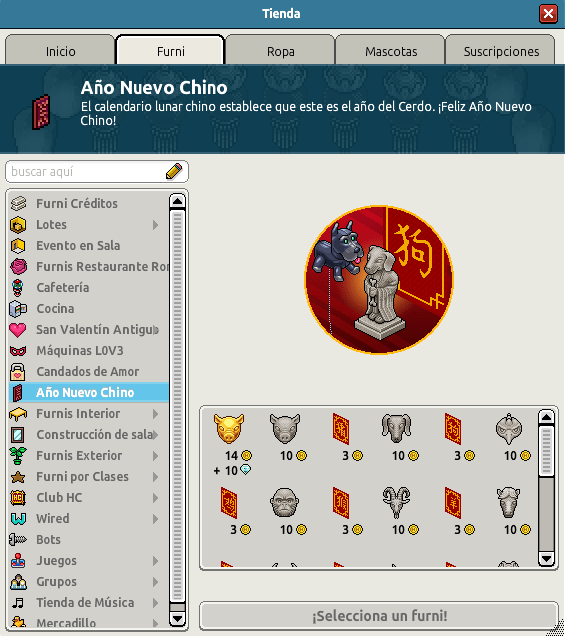
Task: Select the stone dog head furni
Action: tap(396, 428)
